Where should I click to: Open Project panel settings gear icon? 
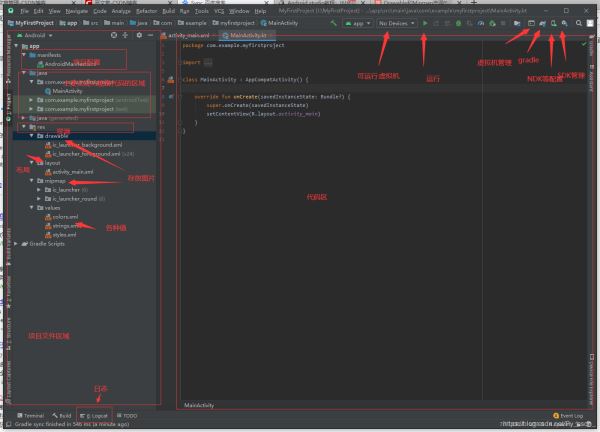[139, 34]
